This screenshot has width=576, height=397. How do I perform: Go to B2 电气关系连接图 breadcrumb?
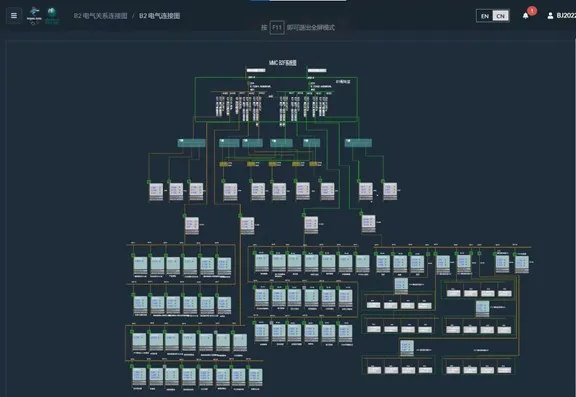click(100, 16)
